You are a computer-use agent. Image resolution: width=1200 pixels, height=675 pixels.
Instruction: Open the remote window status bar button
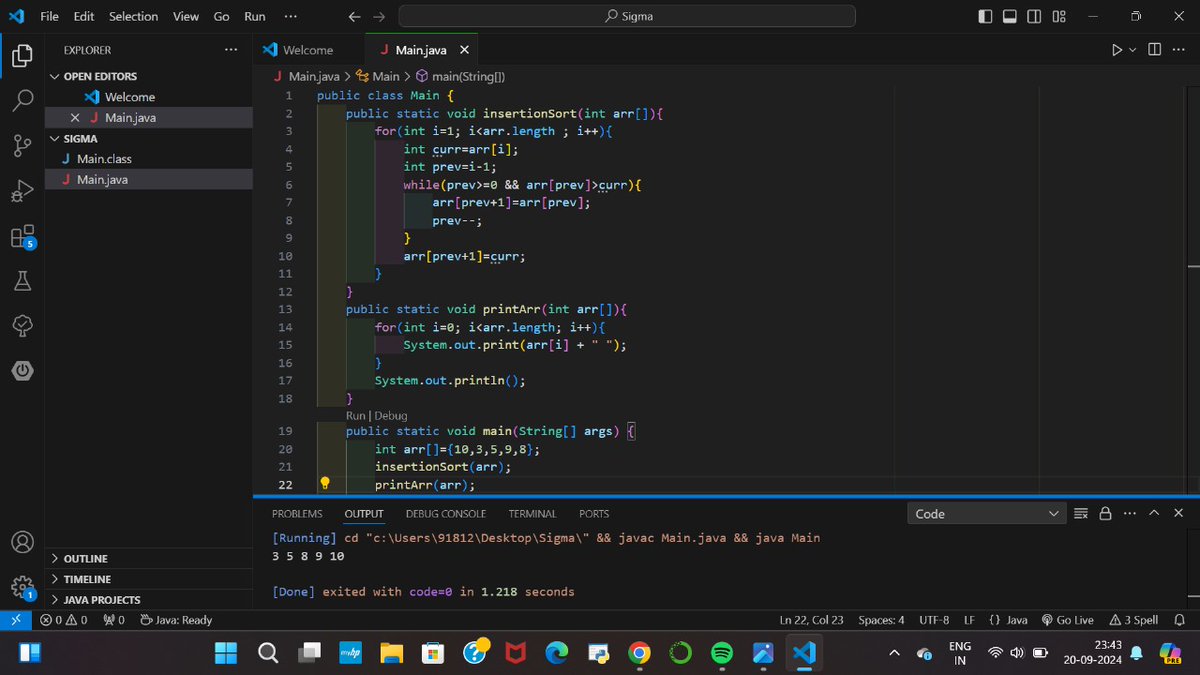click(x=15, y=620)
